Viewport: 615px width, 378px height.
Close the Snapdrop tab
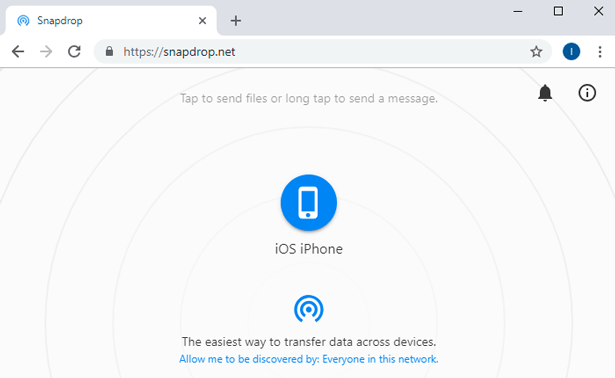pos(202,20)
